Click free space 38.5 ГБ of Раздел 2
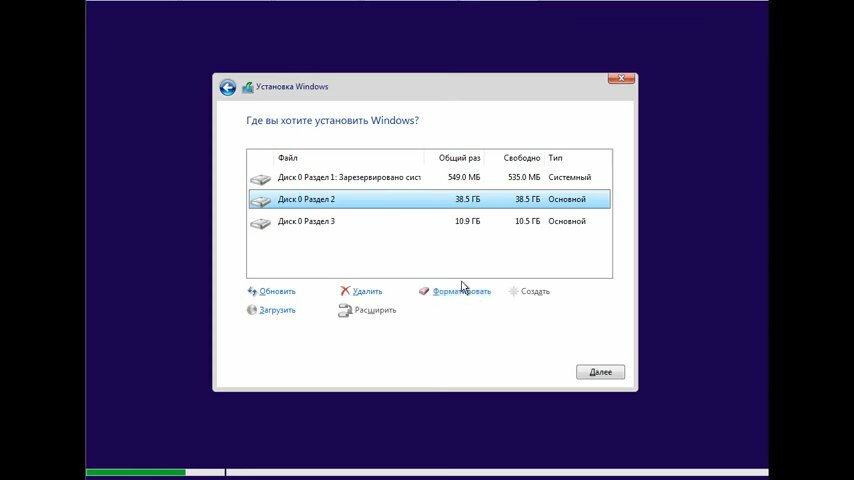The height and width of the screenshot is (480, 854). (528, 199)
